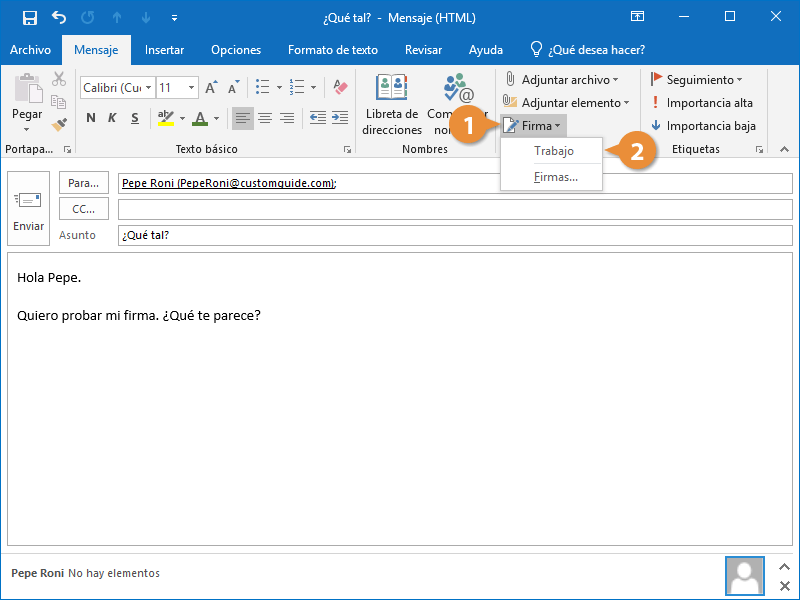The width and height of the screenshot is (800, 600).
Task: Toggle bold N formatting
Action: (91, 119)
